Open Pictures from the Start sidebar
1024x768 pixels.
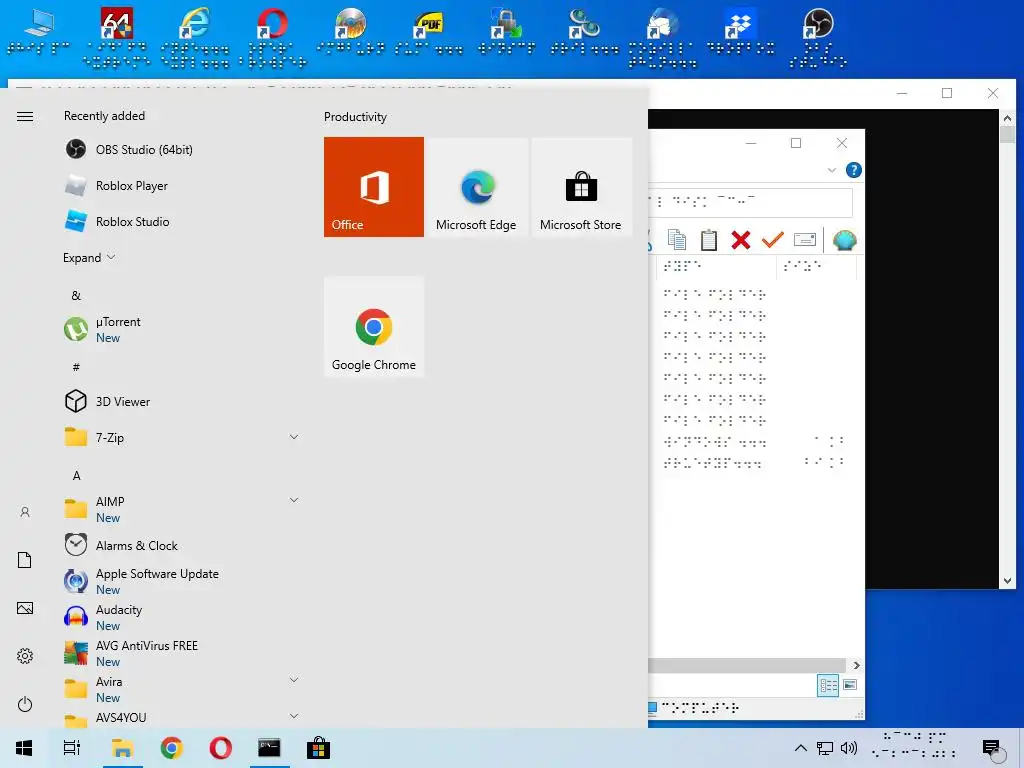pos(25,608)
